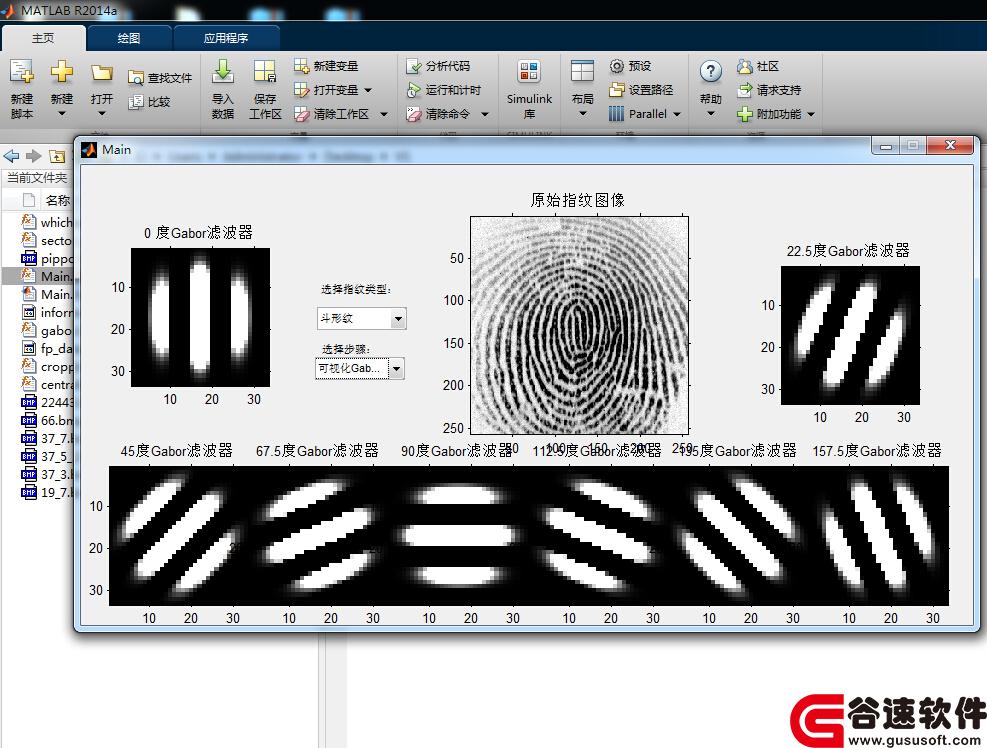Select the cropping file in list
987x748 pixels.
click(38, 366)
